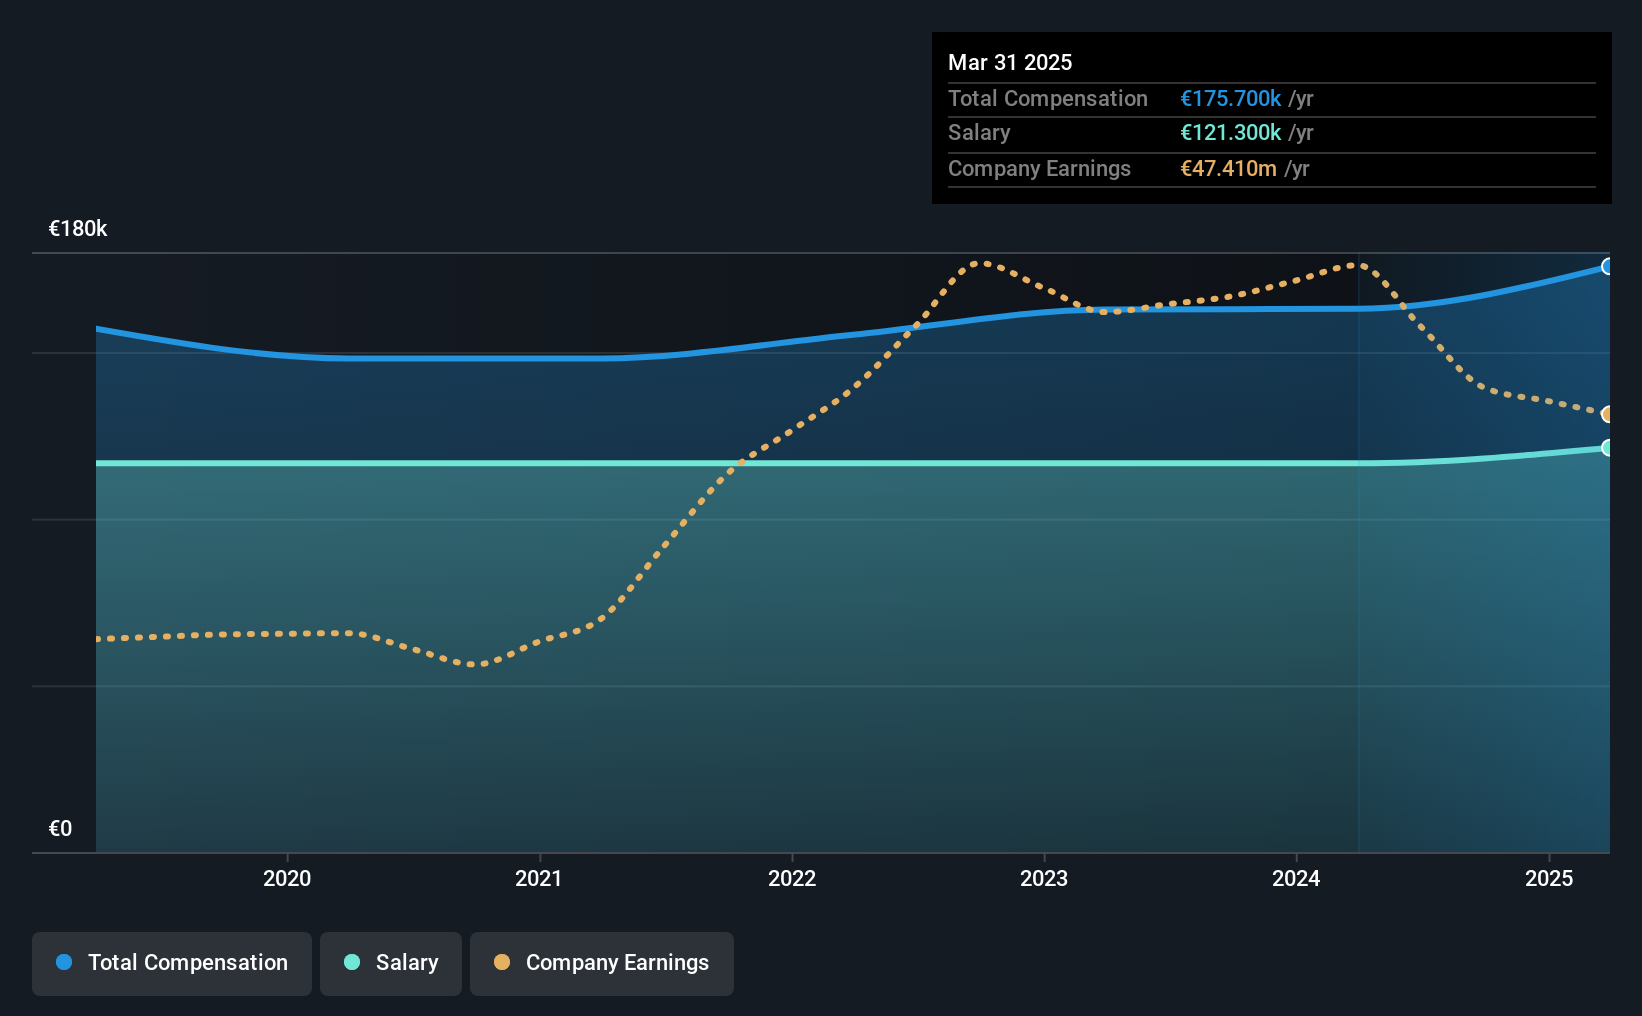Image resolution: width=1642 pixels, height=1016 pixels.
Task: Select the Total Compensation endpoint marker
Action: point(1608,266)
